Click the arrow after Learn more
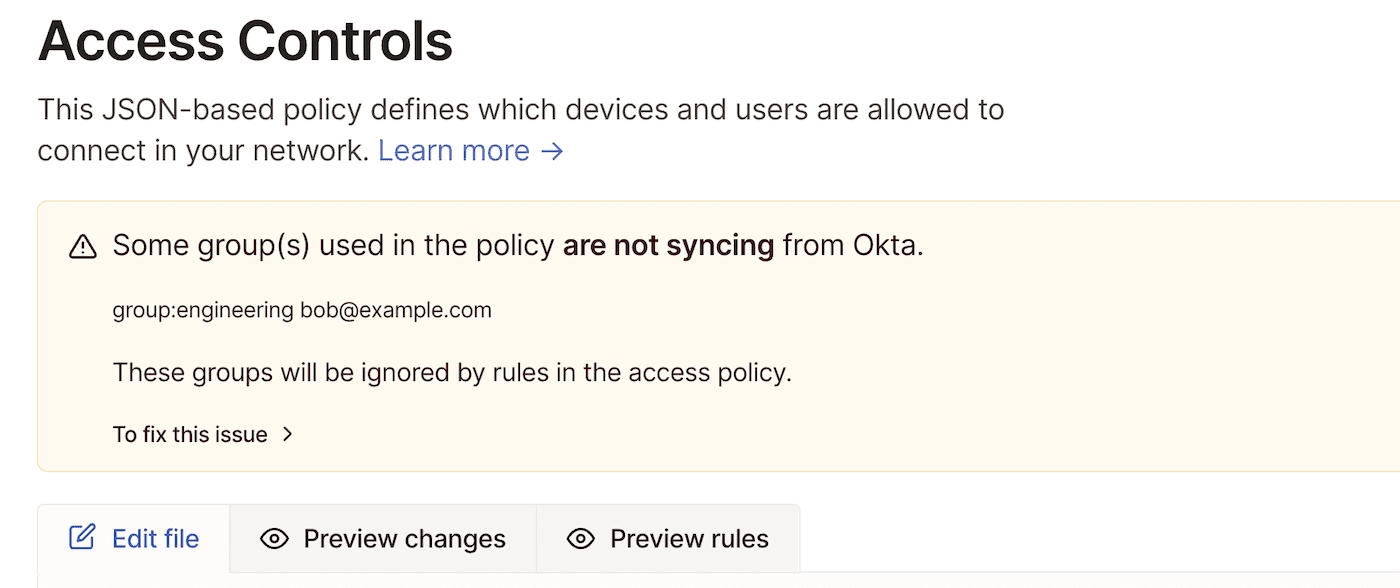Viewport: 1400px width, 588px height. pos(552,151)
